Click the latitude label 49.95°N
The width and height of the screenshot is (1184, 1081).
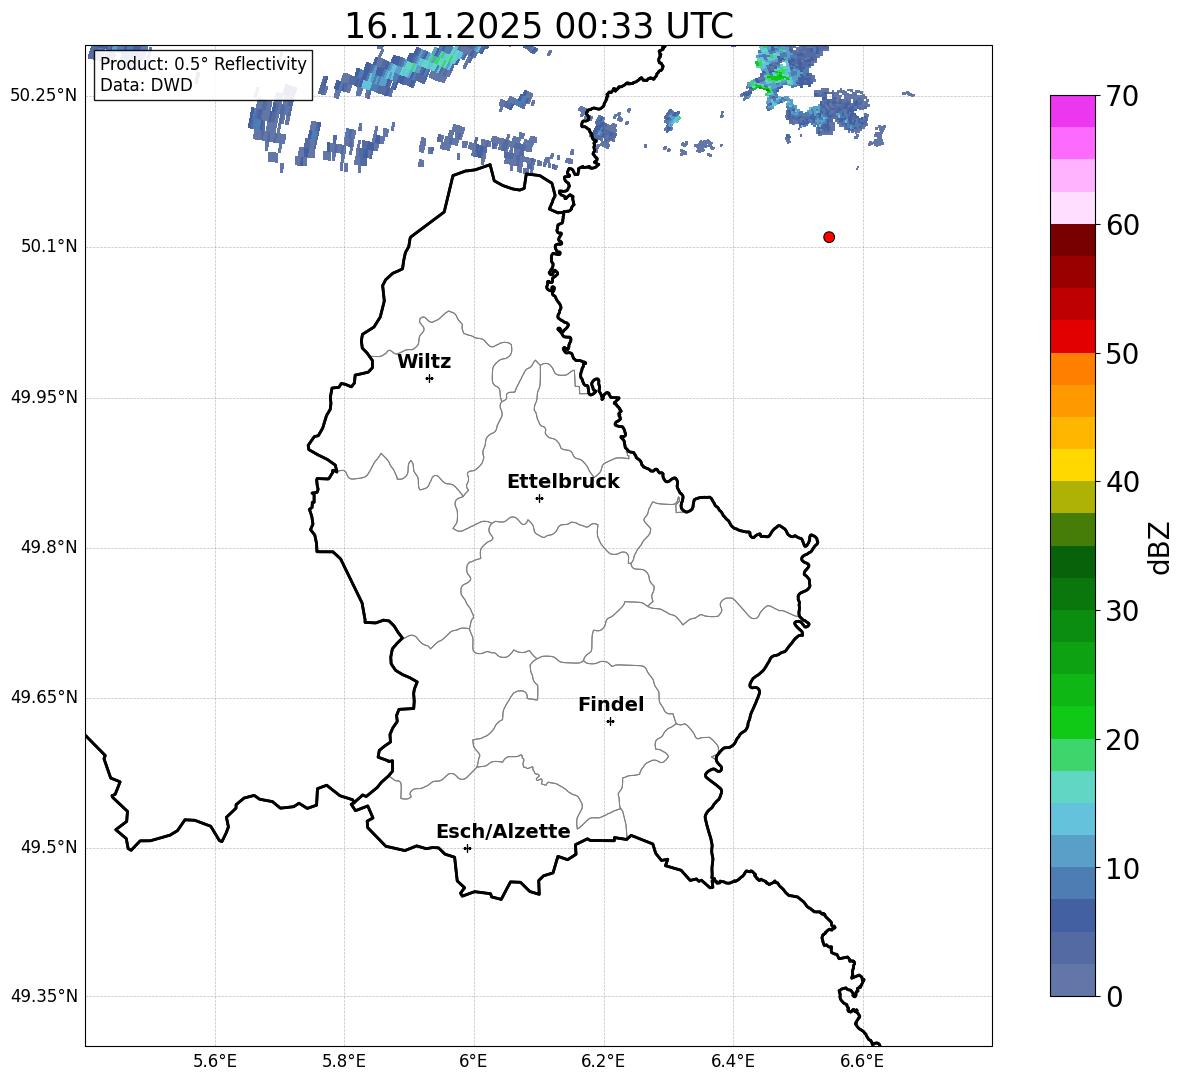point(44,396)
